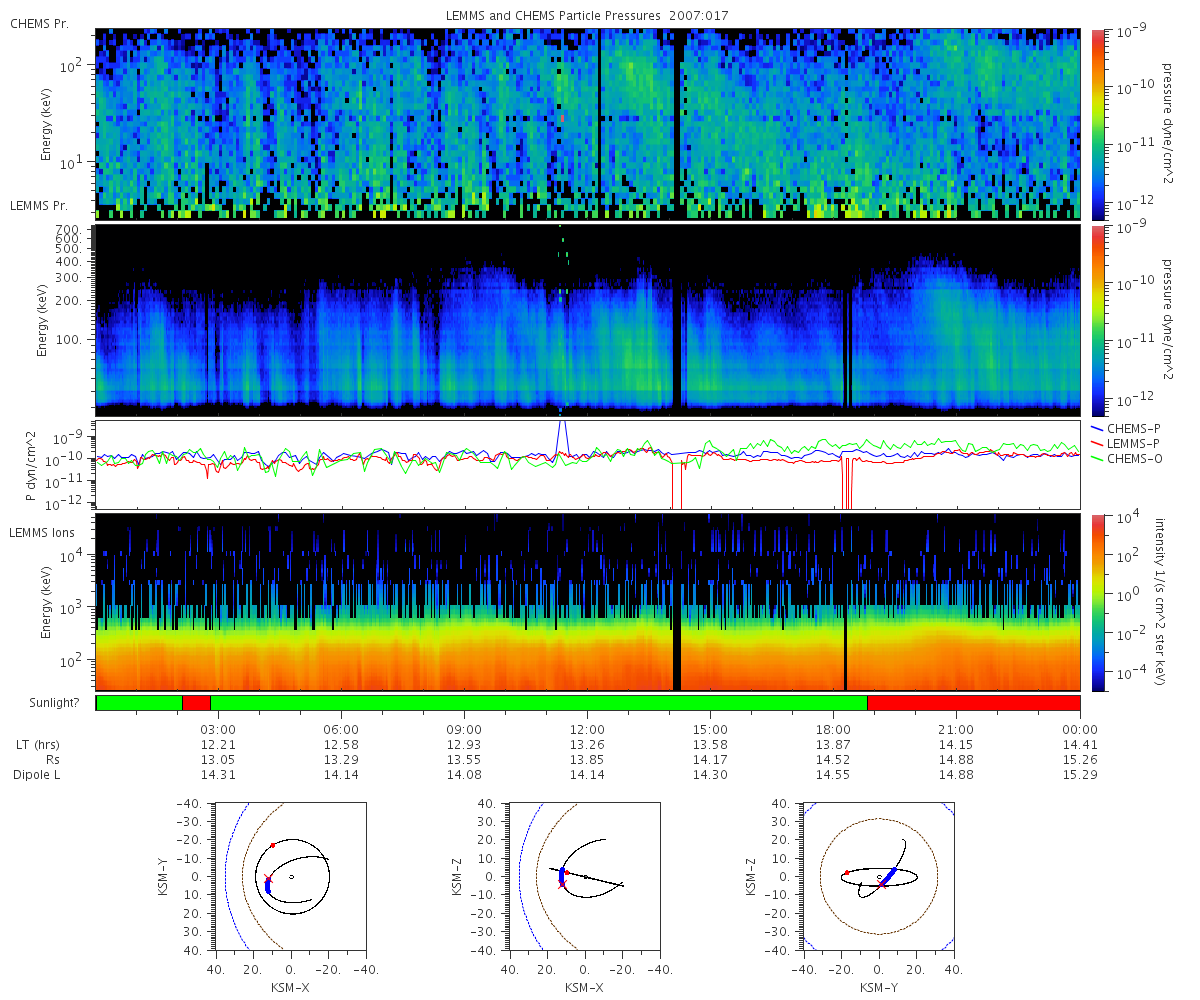
Task: Select the Rs value 13.85
Action: click(x=588, y=759)
